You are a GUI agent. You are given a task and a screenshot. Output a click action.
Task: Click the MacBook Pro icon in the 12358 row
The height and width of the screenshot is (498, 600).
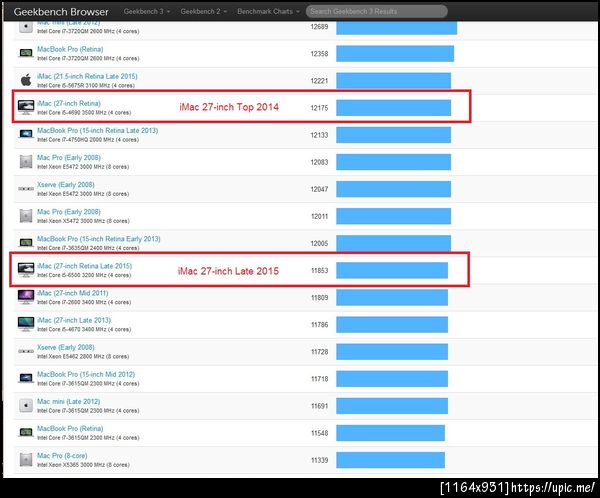(26, 53)
